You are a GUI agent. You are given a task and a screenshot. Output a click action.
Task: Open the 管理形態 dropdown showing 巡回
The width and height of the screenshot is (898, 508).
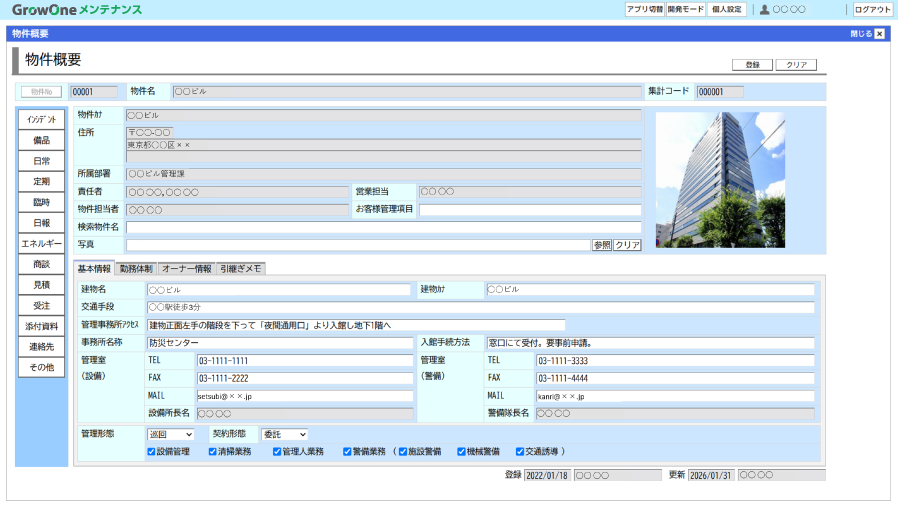coord(171,435)
